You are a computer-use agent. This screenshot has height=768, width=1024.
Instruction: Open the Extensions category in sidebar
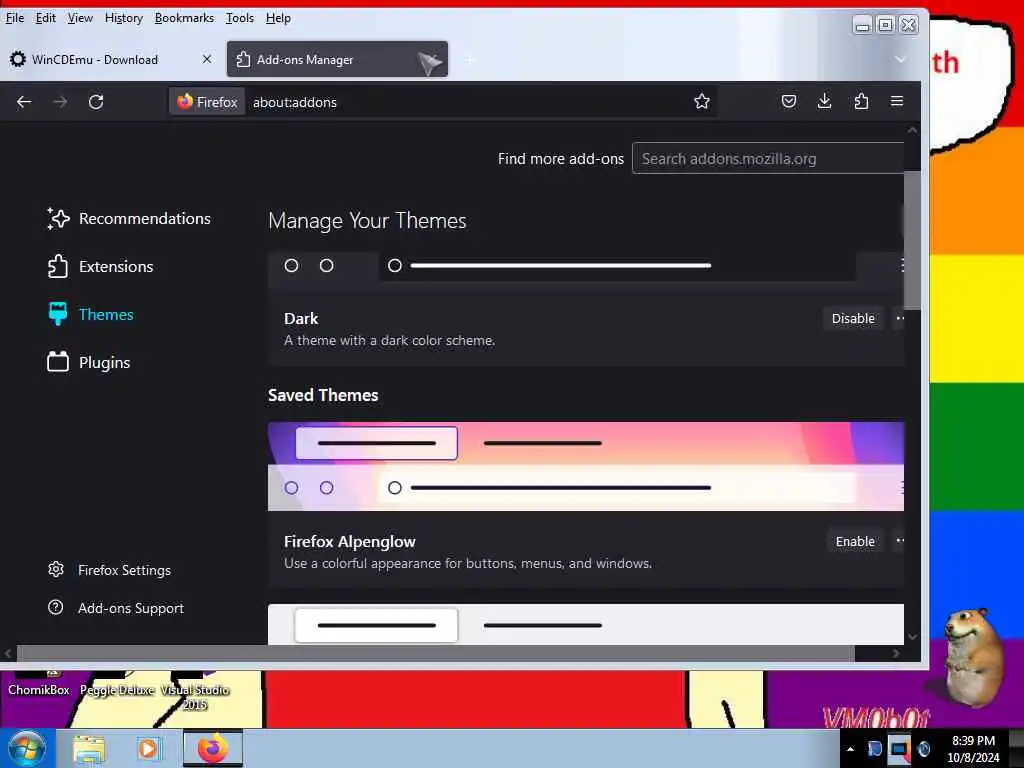101,266
